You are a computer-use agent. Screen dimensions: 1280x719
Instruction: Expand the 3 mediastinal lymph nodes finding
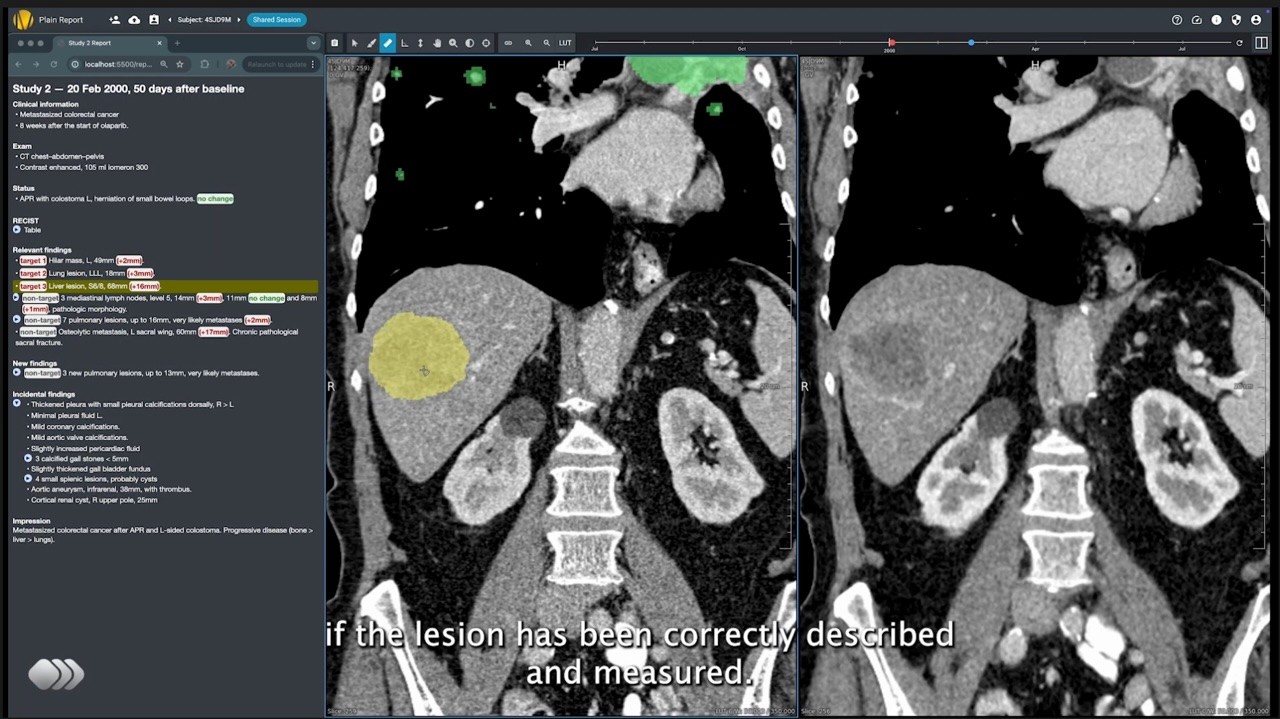pos(16,298)
